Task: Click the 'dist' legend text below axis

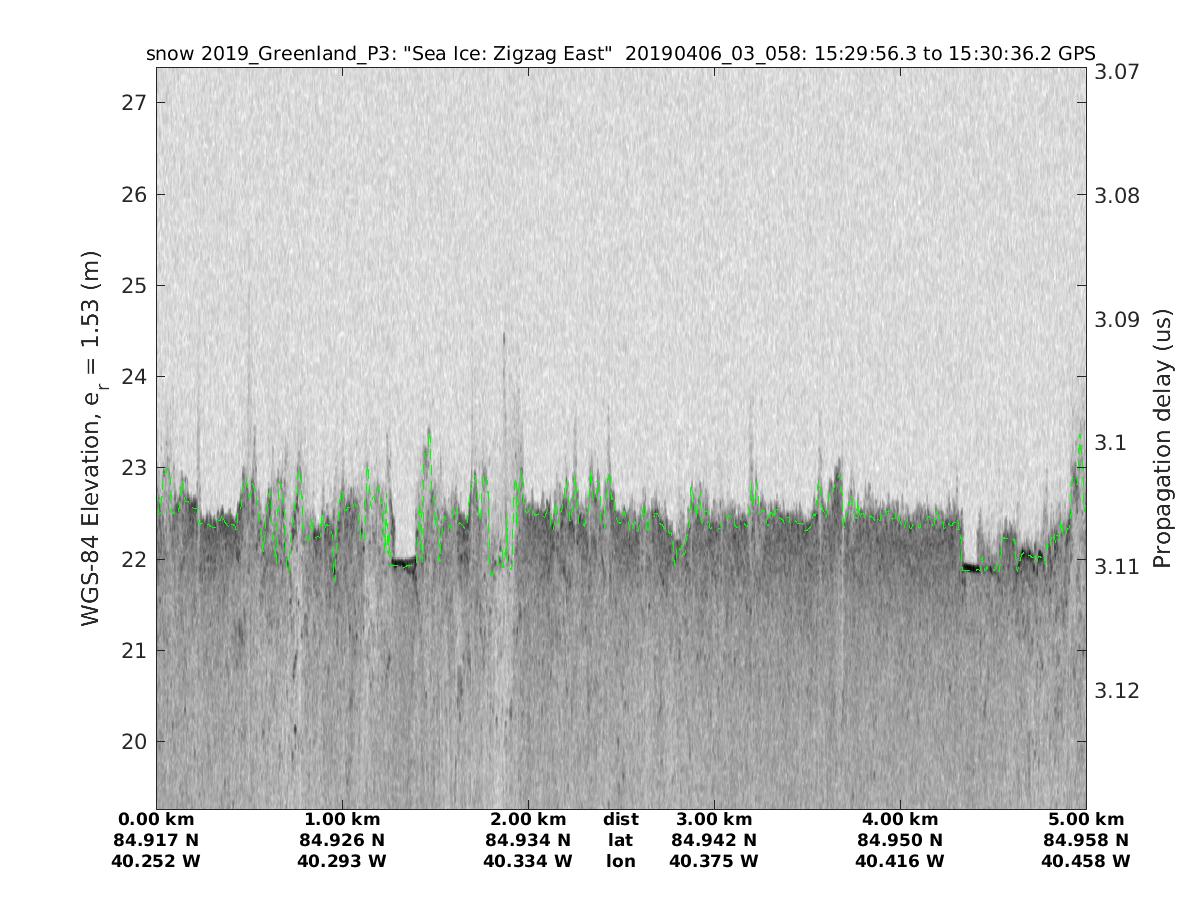Action: click(x=621, y=819)
